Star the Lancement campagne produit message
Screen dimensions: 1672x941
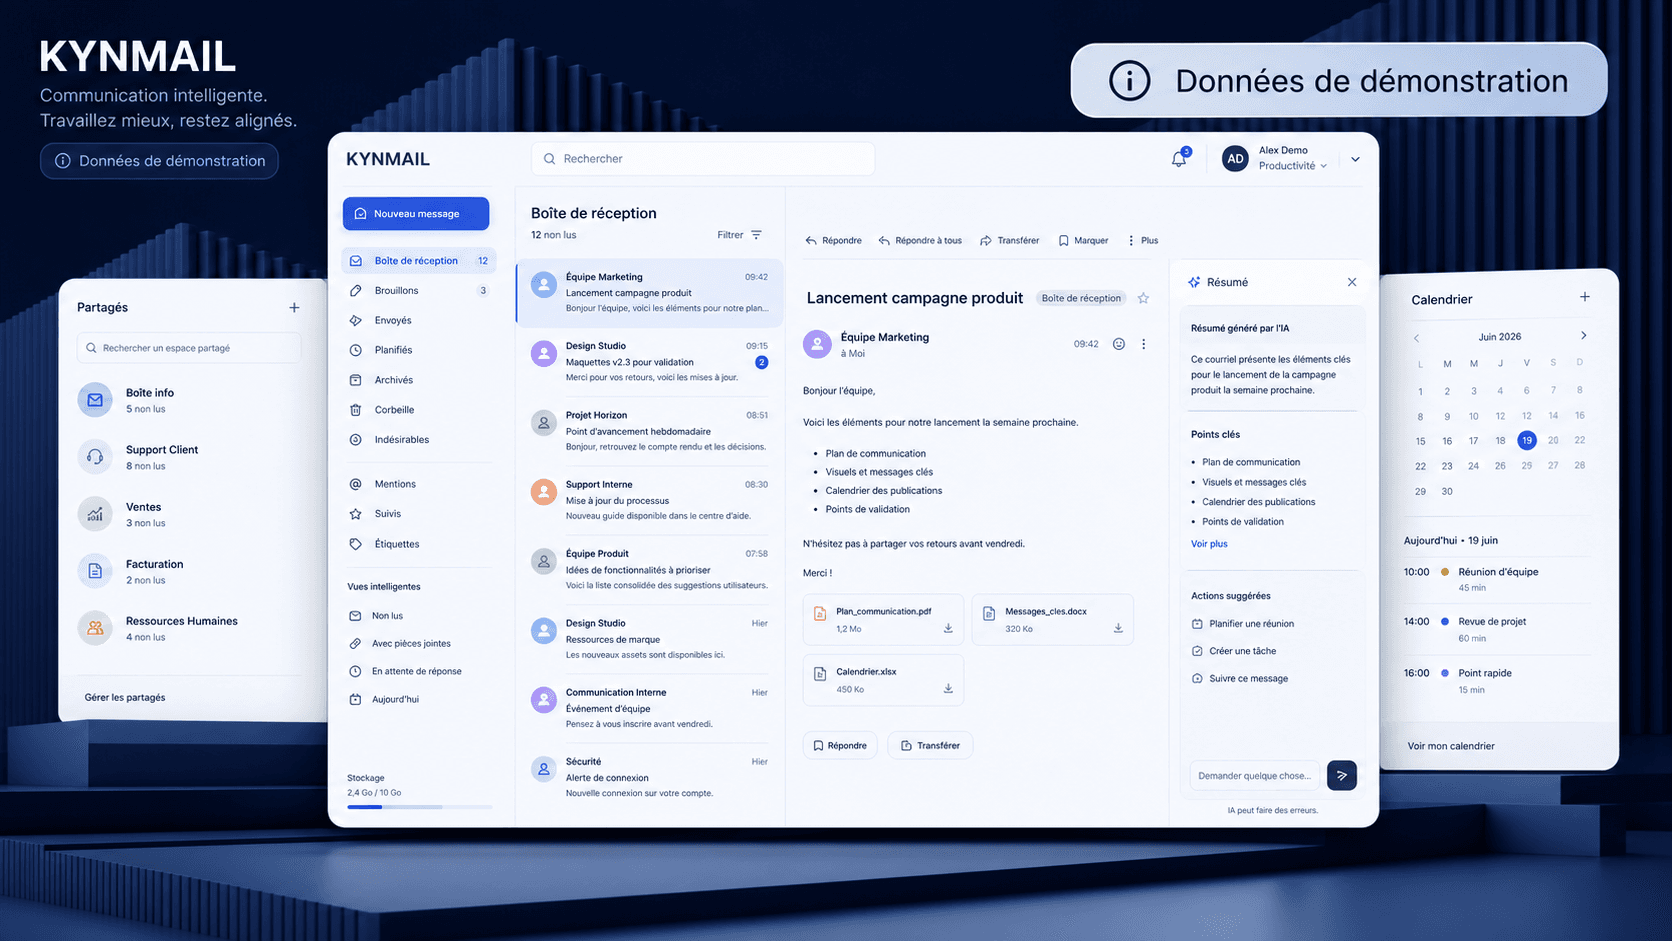point(1143,298)
